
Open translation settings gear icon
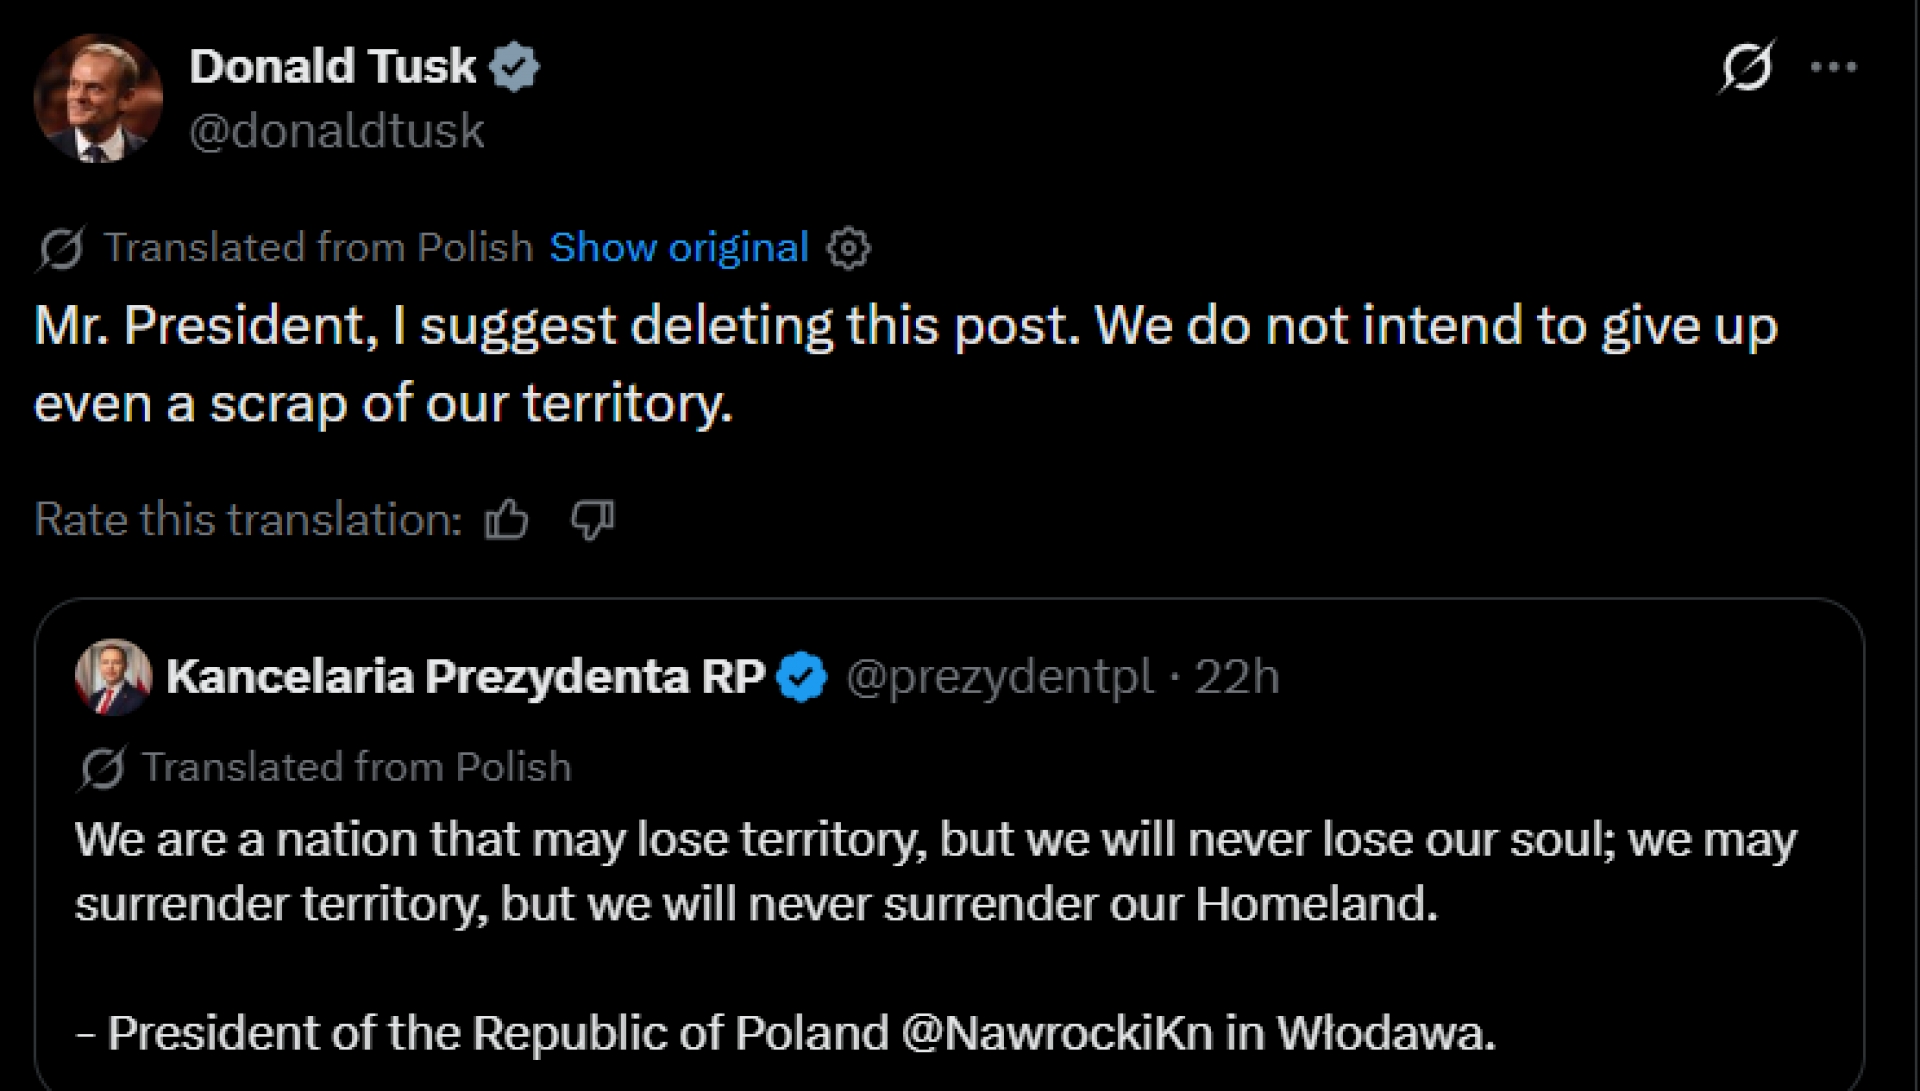(848, 248)
